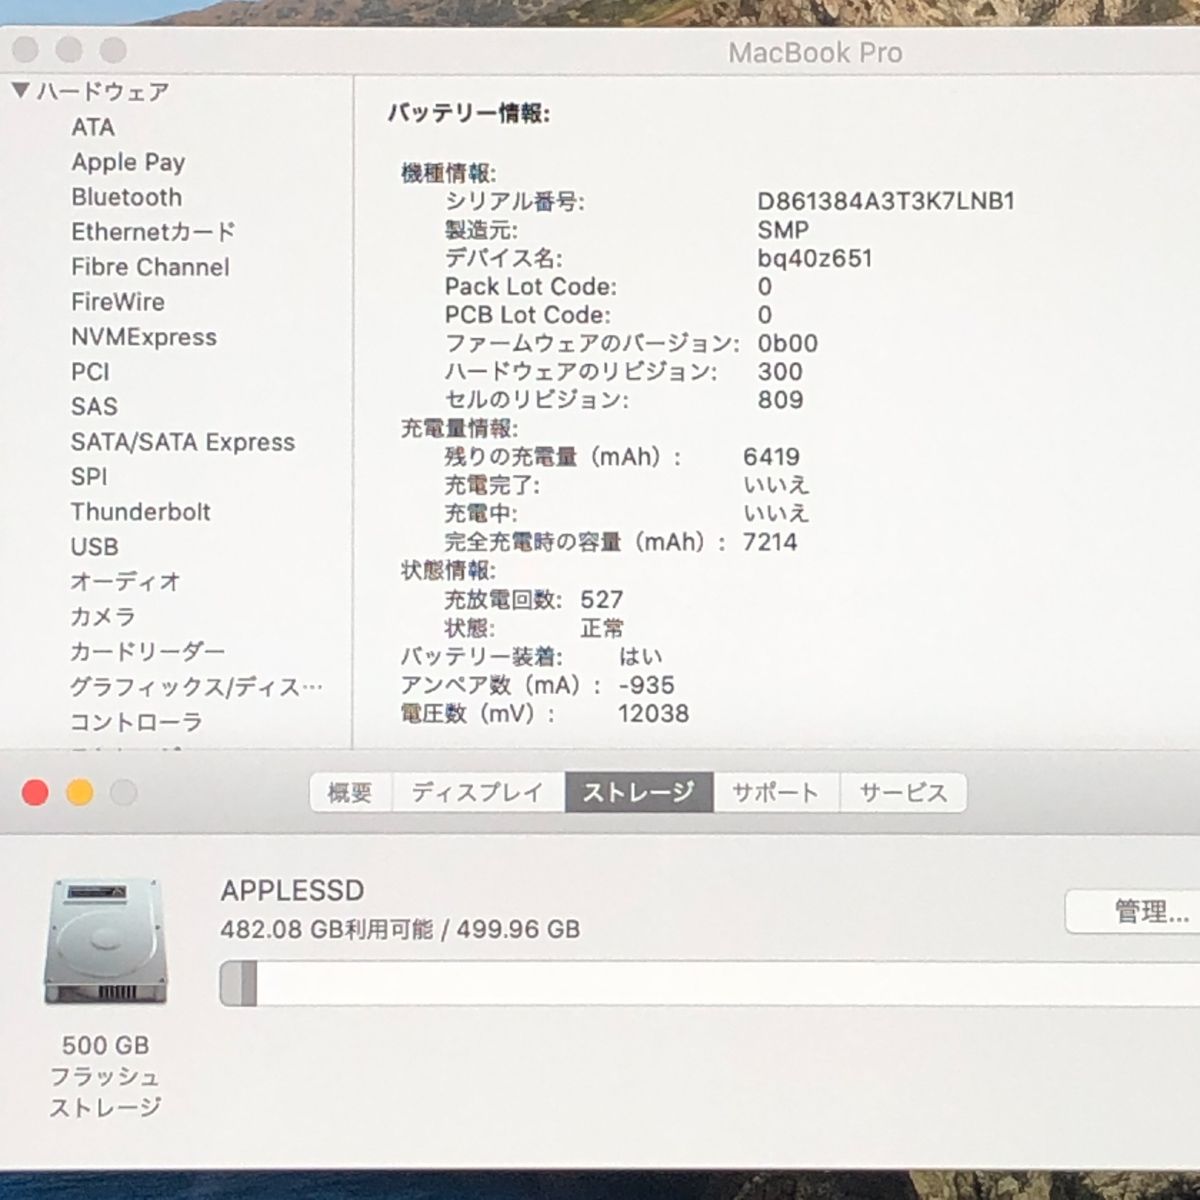Click cell revision value 809
The height and width of the screenshot is (1200, 1200).
click(780, 400)
